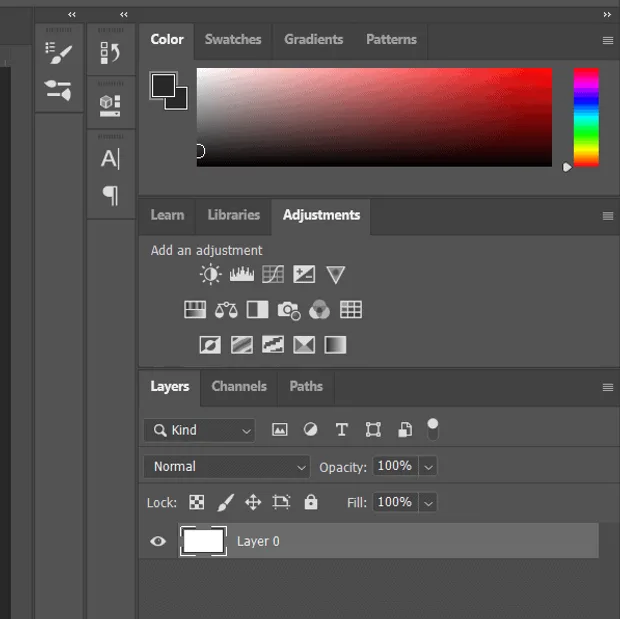Open the Adjustments panel options menu
The width and height of the screenshot is (620, 619).
click(608, 216)
